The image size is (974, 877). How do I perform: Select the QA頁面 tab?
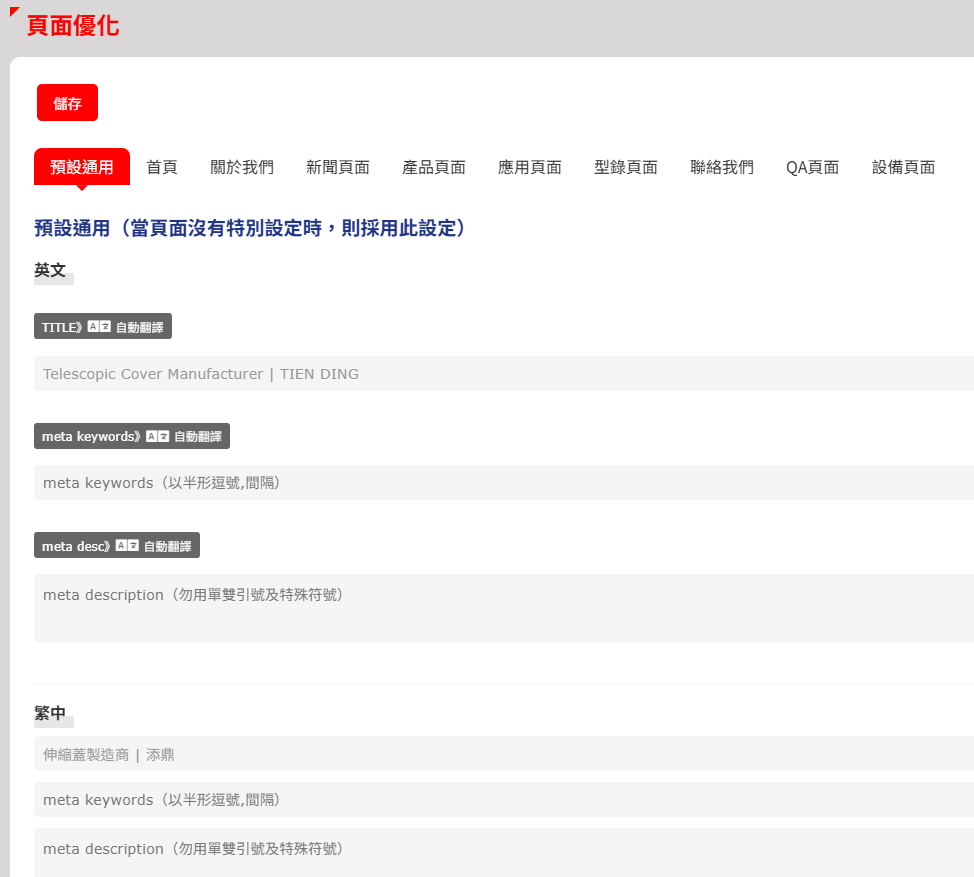pos(812,167)
